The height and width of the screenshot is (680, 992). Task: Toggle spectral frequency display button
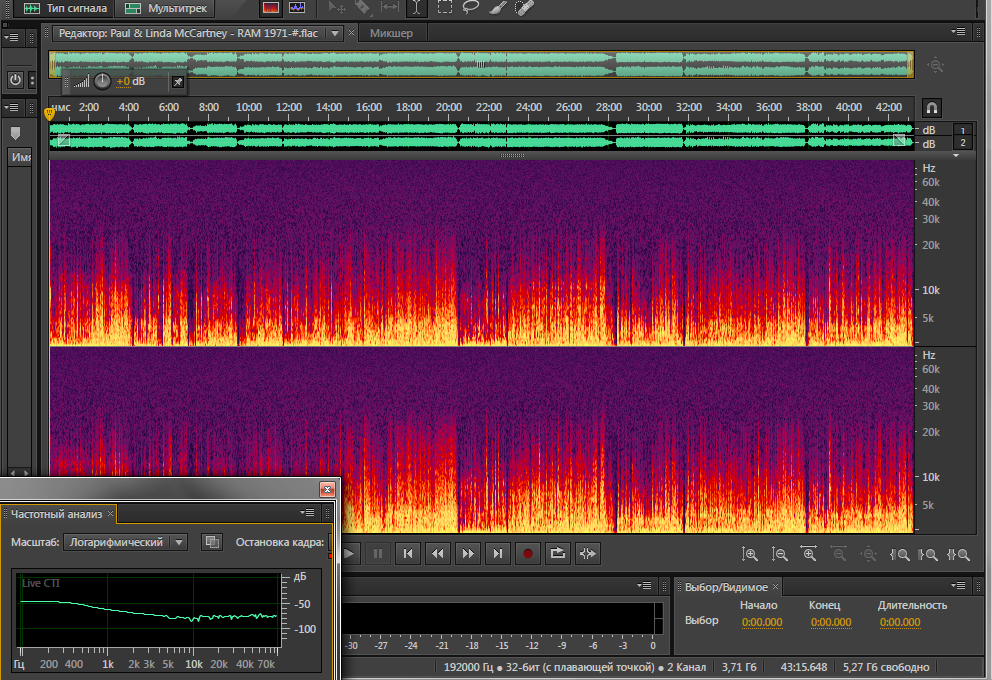(x=270, y=8)
